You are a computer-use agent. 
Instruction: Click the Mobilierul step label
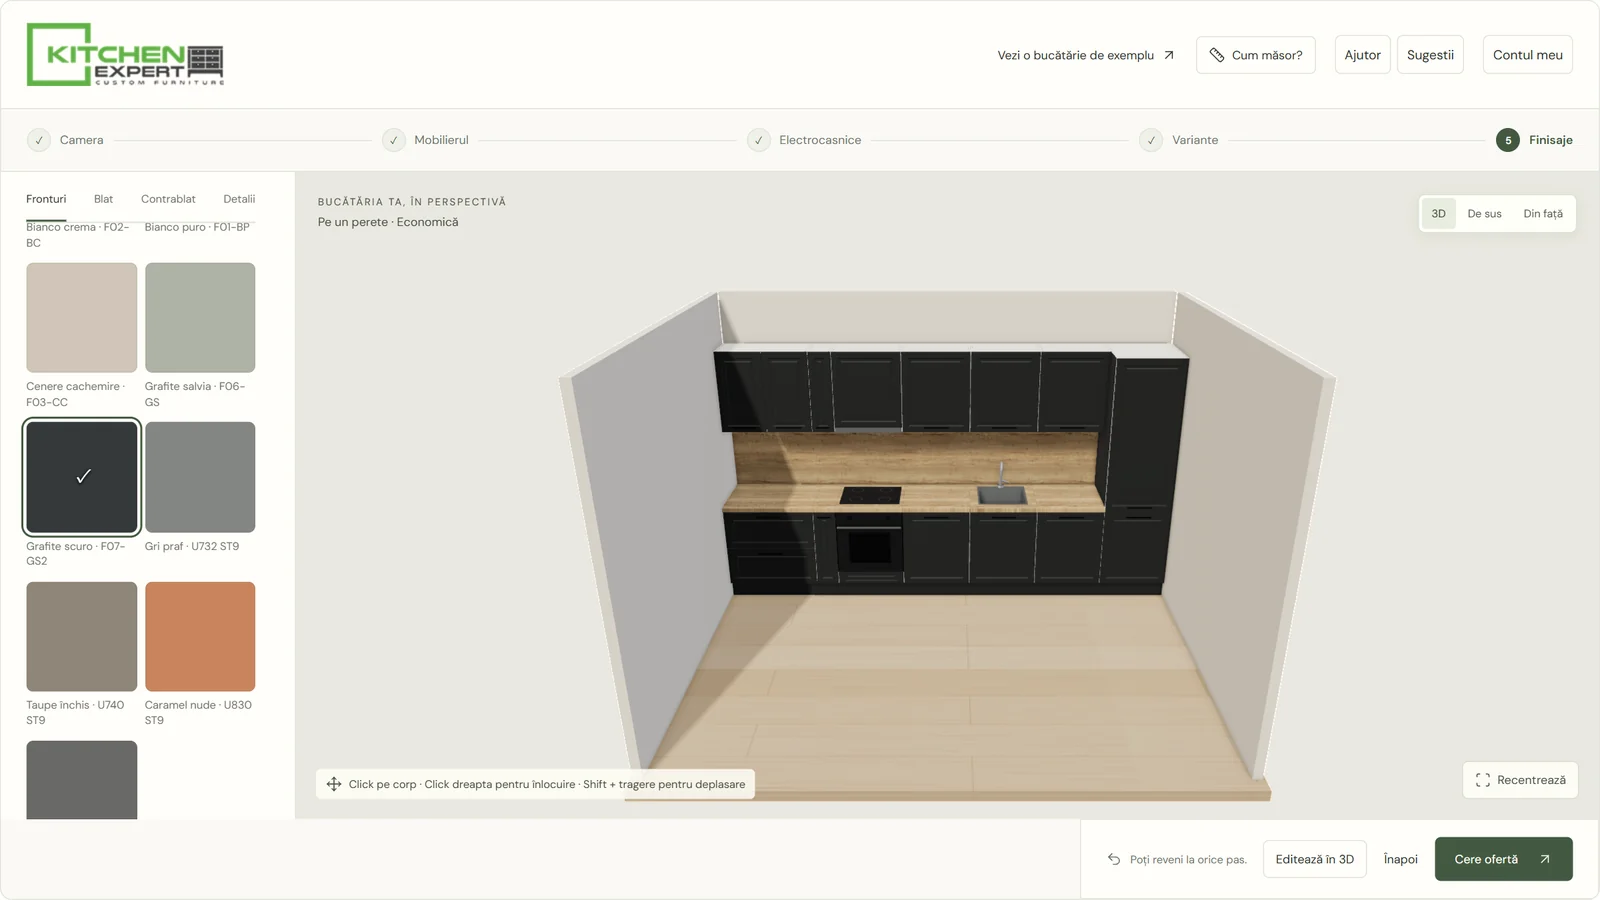tap(441, 140)
